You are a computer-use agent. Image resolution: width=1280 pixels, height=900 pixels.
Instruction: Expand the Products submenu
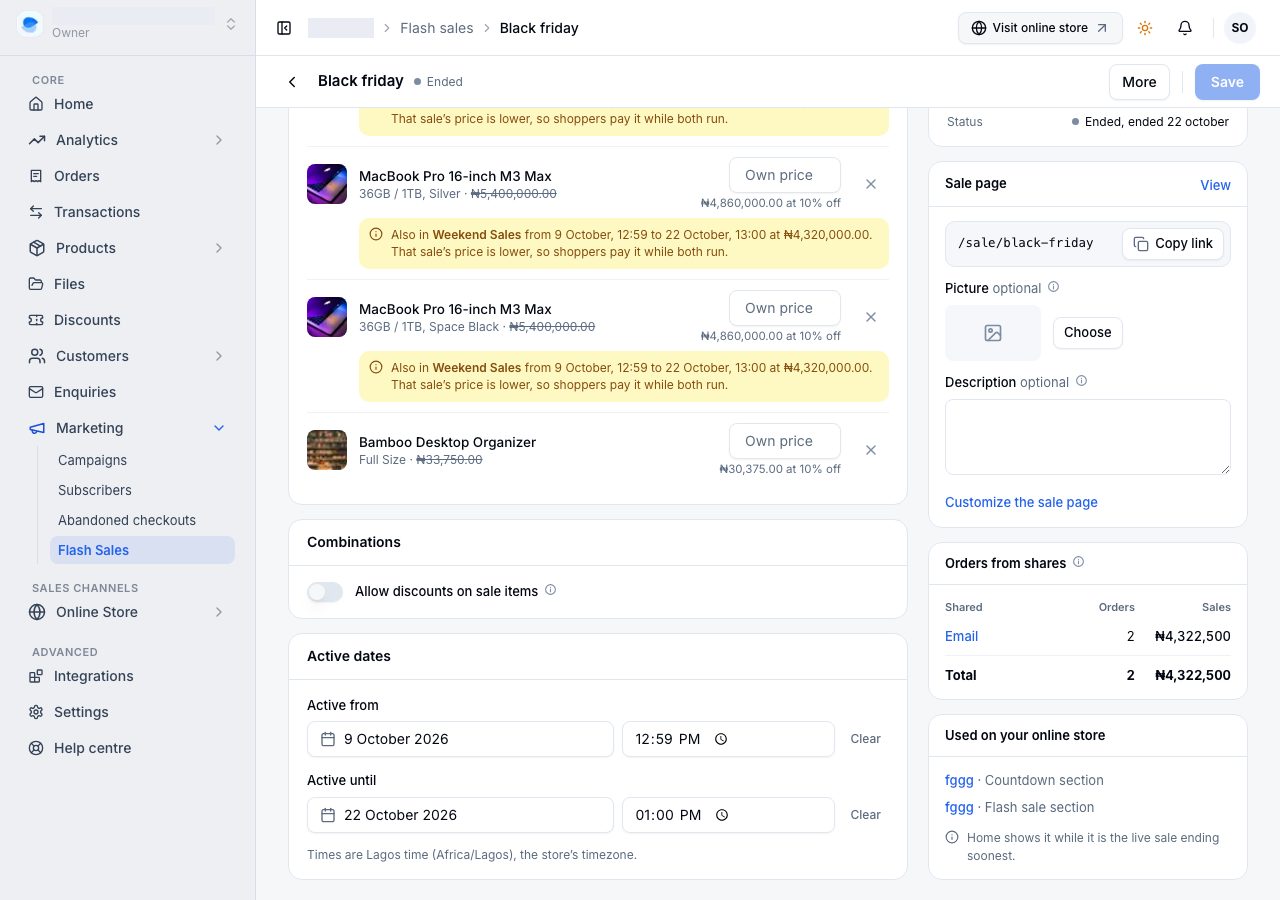coord(219,248)
